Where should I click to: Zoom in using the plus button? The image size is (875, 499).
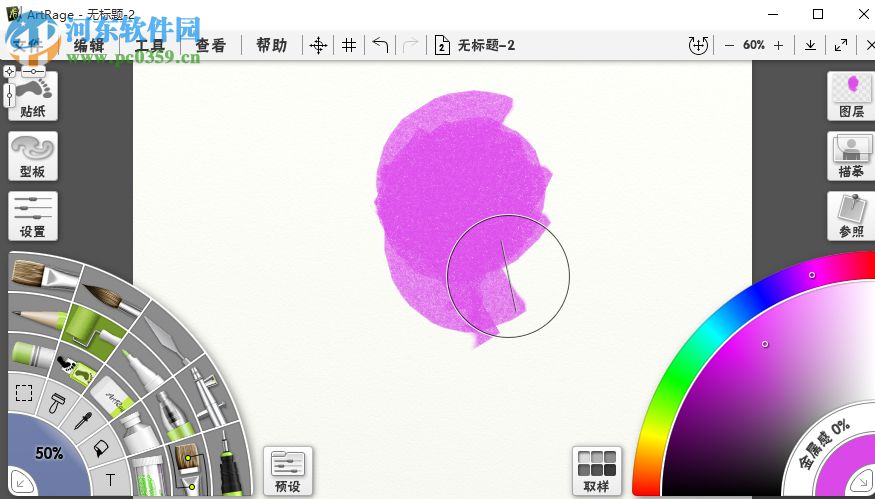(778, 46)
